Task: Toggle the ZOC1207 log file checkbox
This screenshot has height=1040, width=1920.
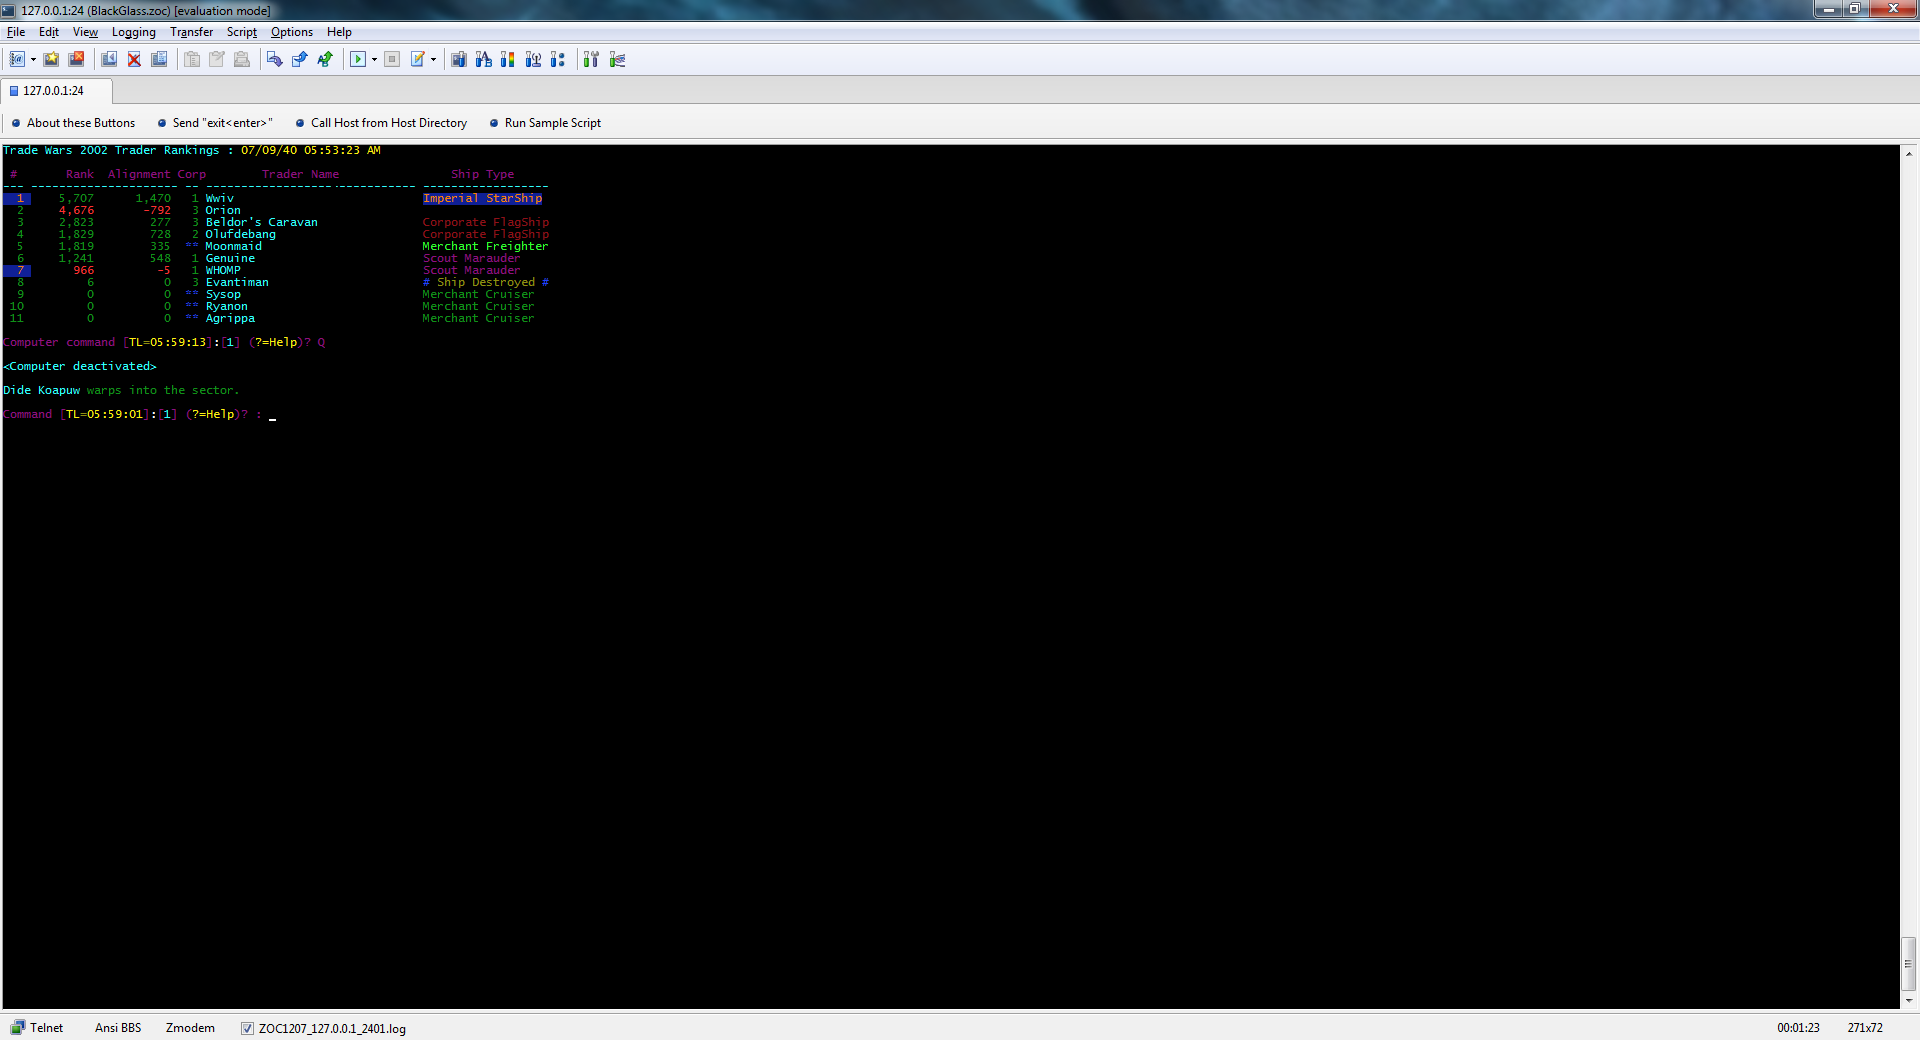Action: [247, 1028]
